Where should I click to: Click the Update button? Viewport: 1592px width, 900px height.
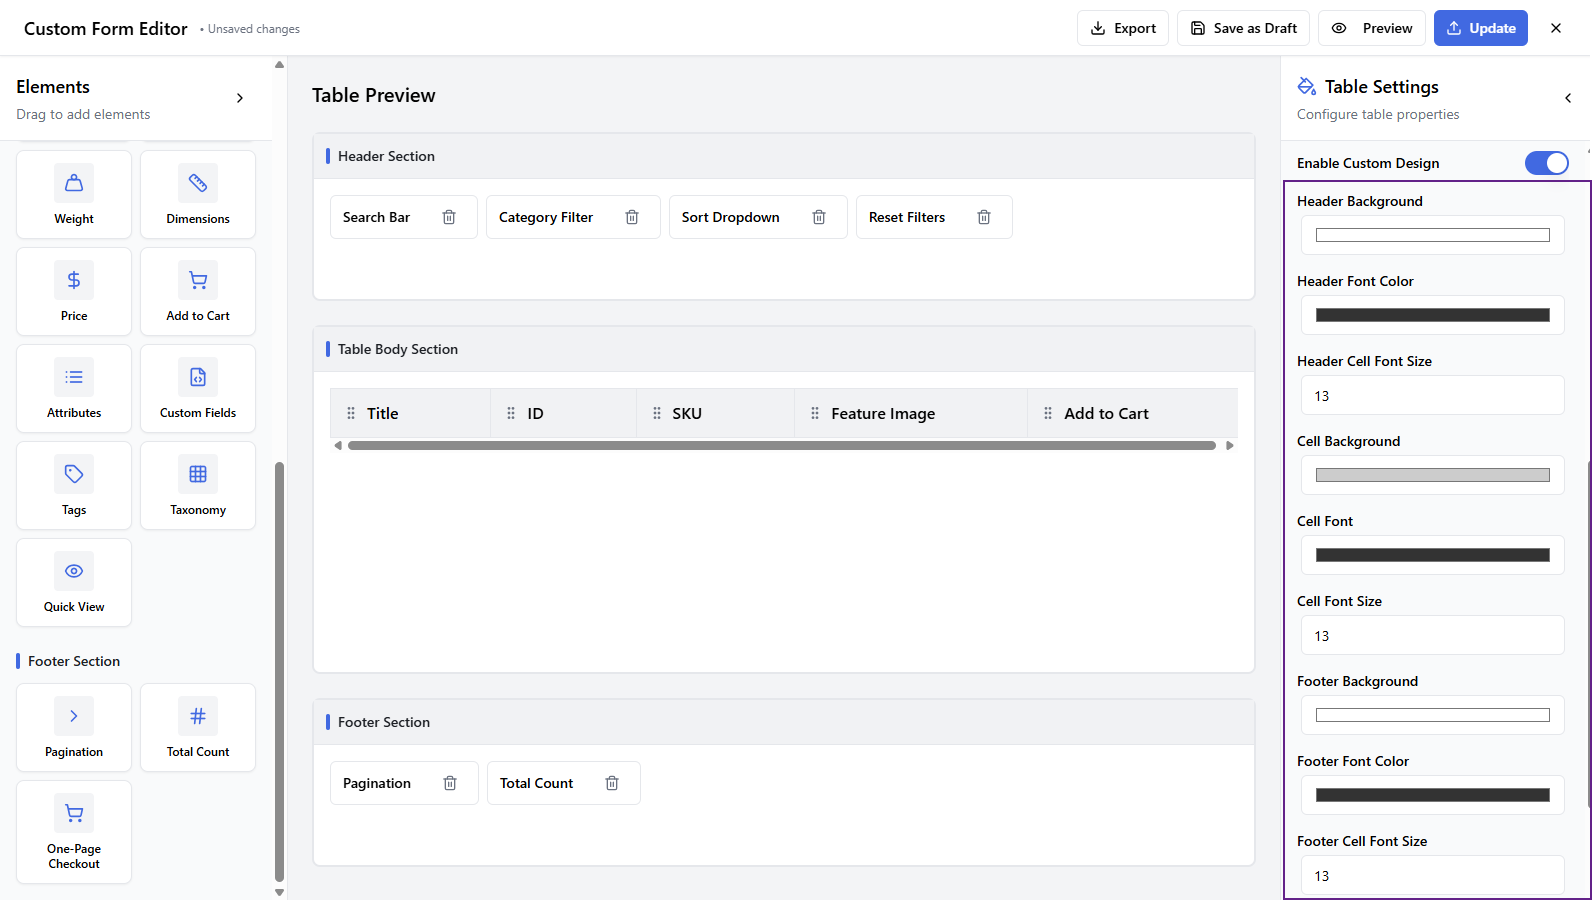1480,28
